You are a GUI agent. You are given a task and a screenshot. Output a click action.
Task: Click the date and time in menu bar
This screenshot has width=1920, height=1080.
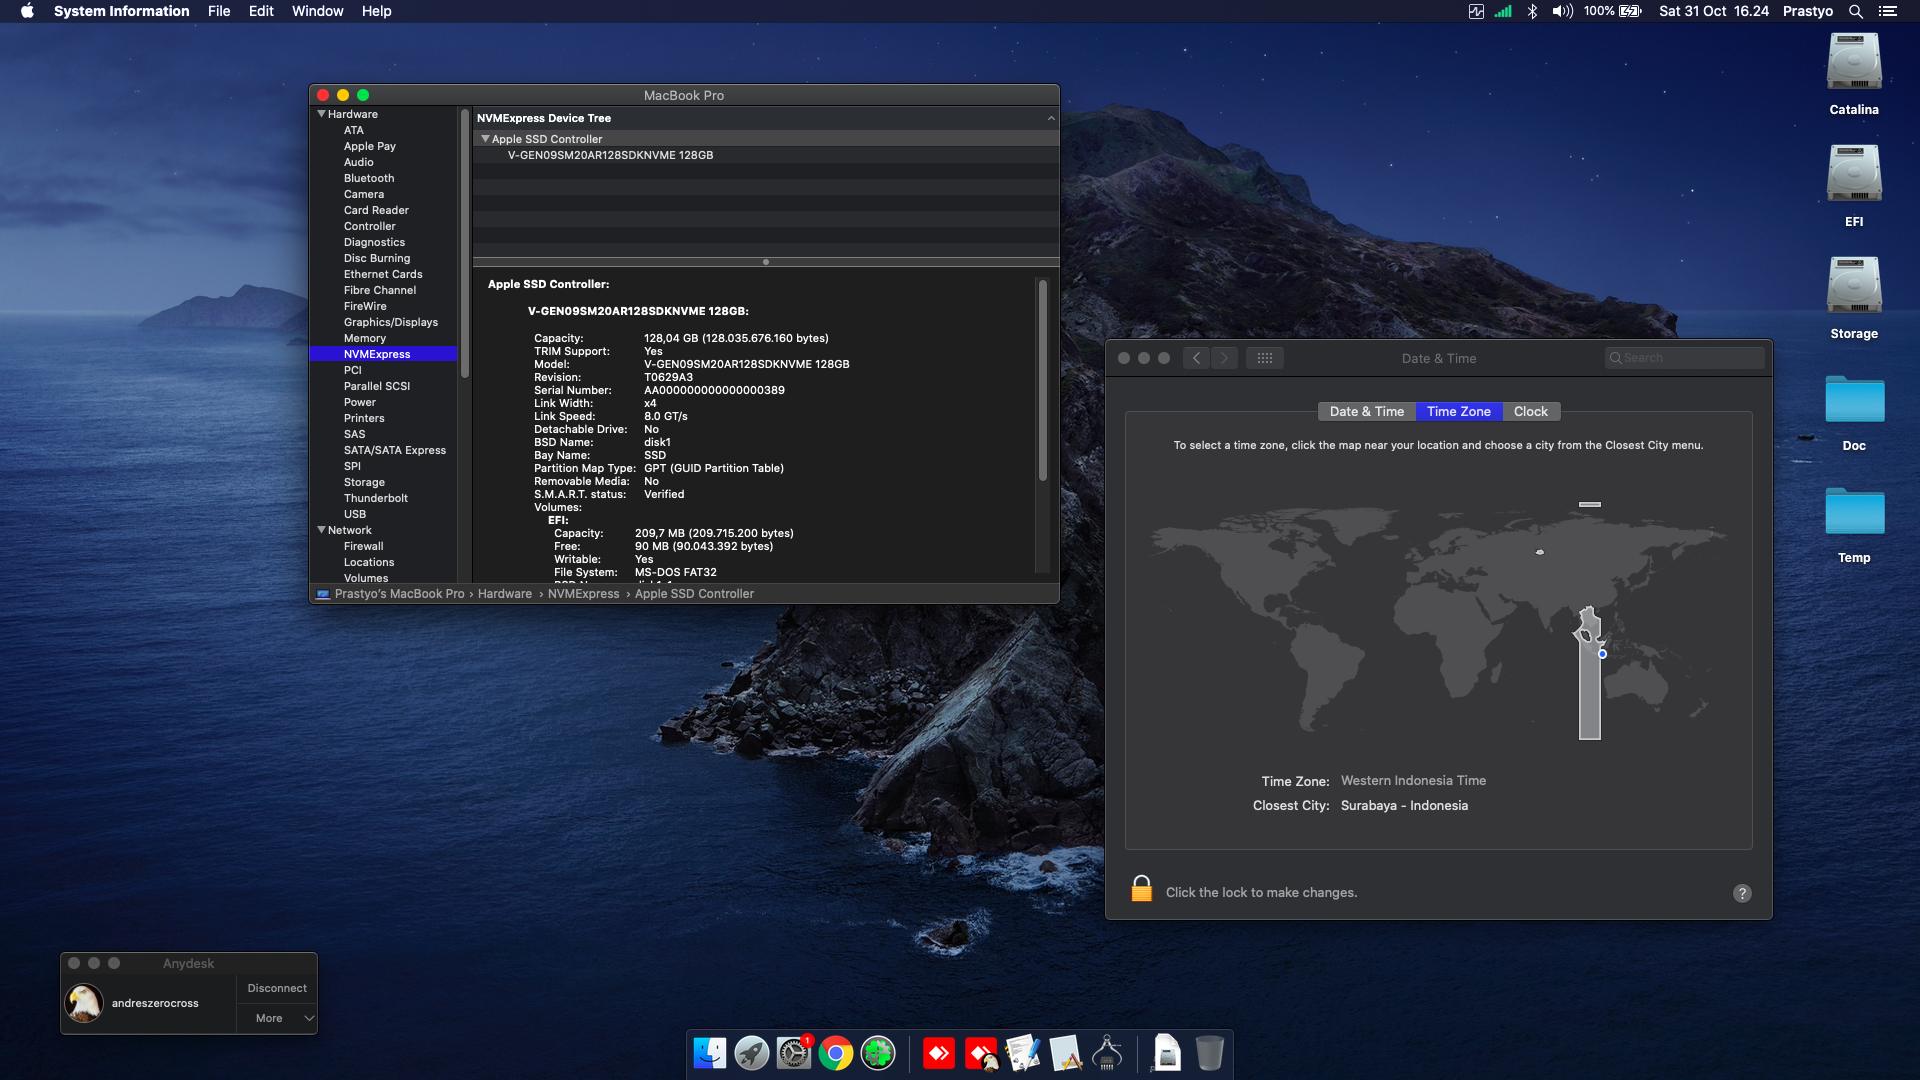click(x=1713, y=11)
